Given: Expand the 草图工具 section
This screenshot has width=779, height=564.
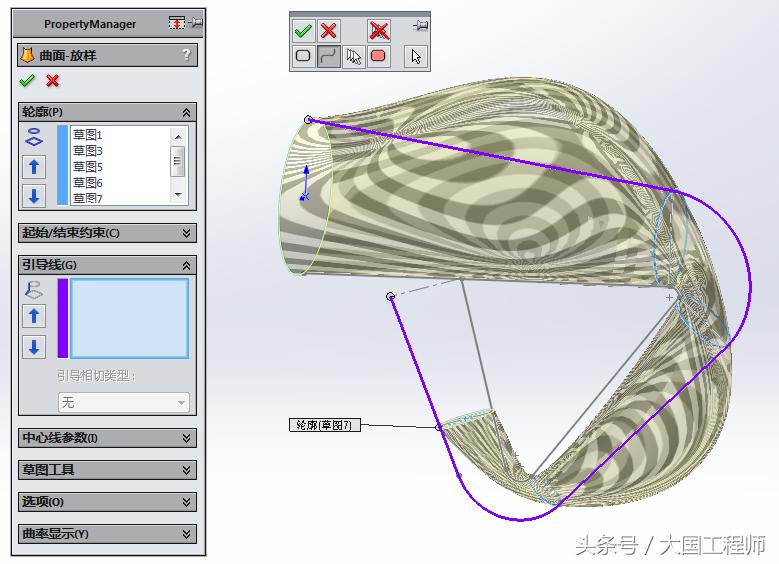Looking at the screenshot, I should point(186,470).
